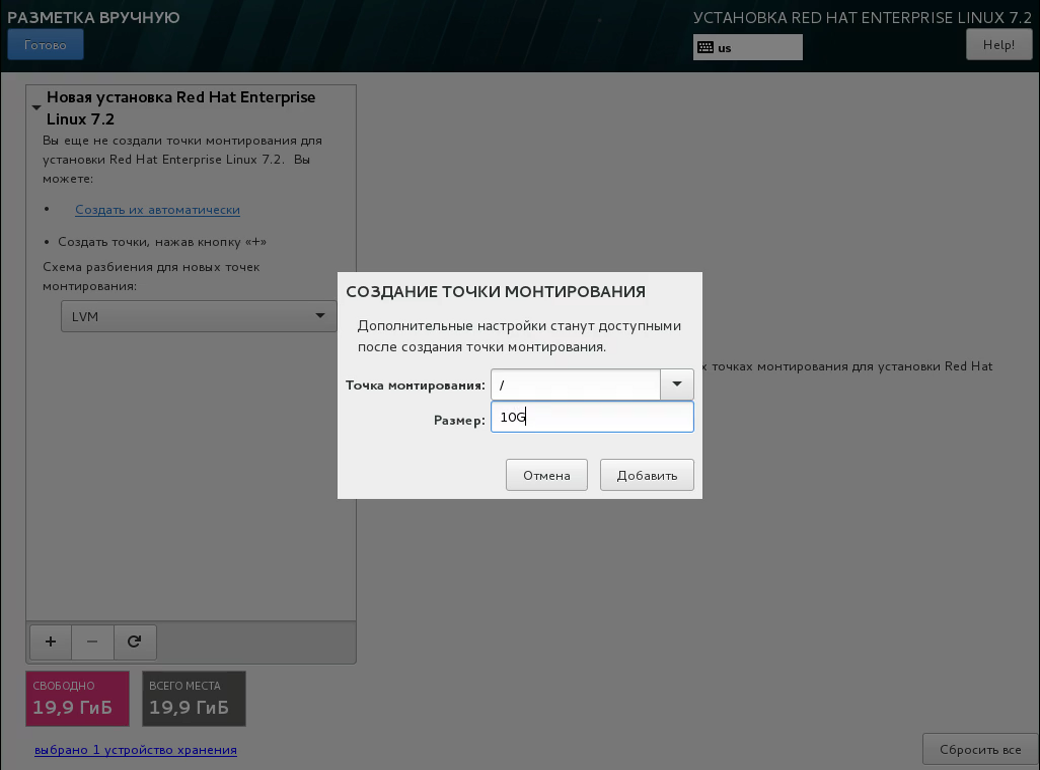Open the LVM partitioning scheme dropdown

[x=198, y=316]
